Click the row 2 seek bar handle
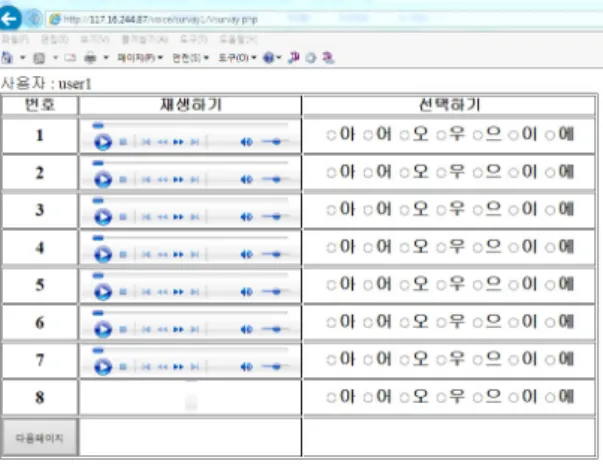This screenshot has height=464, width=603. pos(98,163)
